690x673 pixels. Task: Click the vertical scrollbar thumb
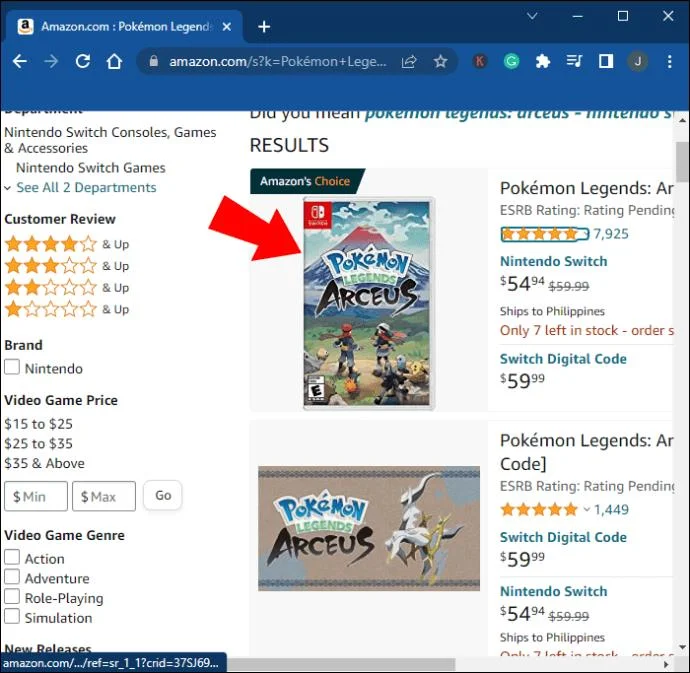point(683,162)
